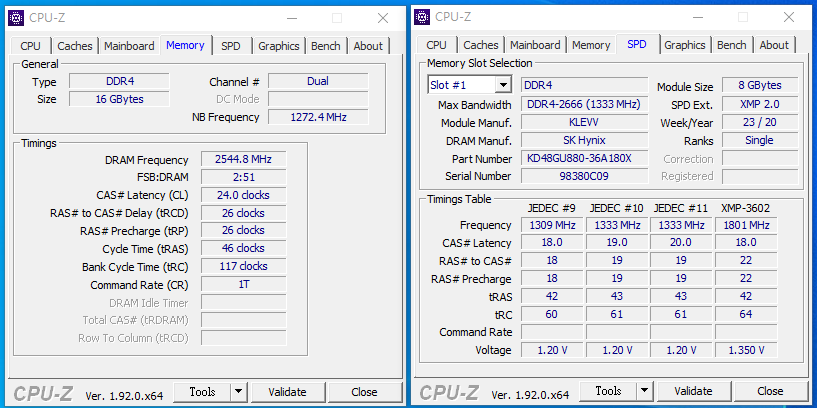Click Channel # value Dual
The width and height of the screenshot is (817, 408).
click(x=318, y=81)
